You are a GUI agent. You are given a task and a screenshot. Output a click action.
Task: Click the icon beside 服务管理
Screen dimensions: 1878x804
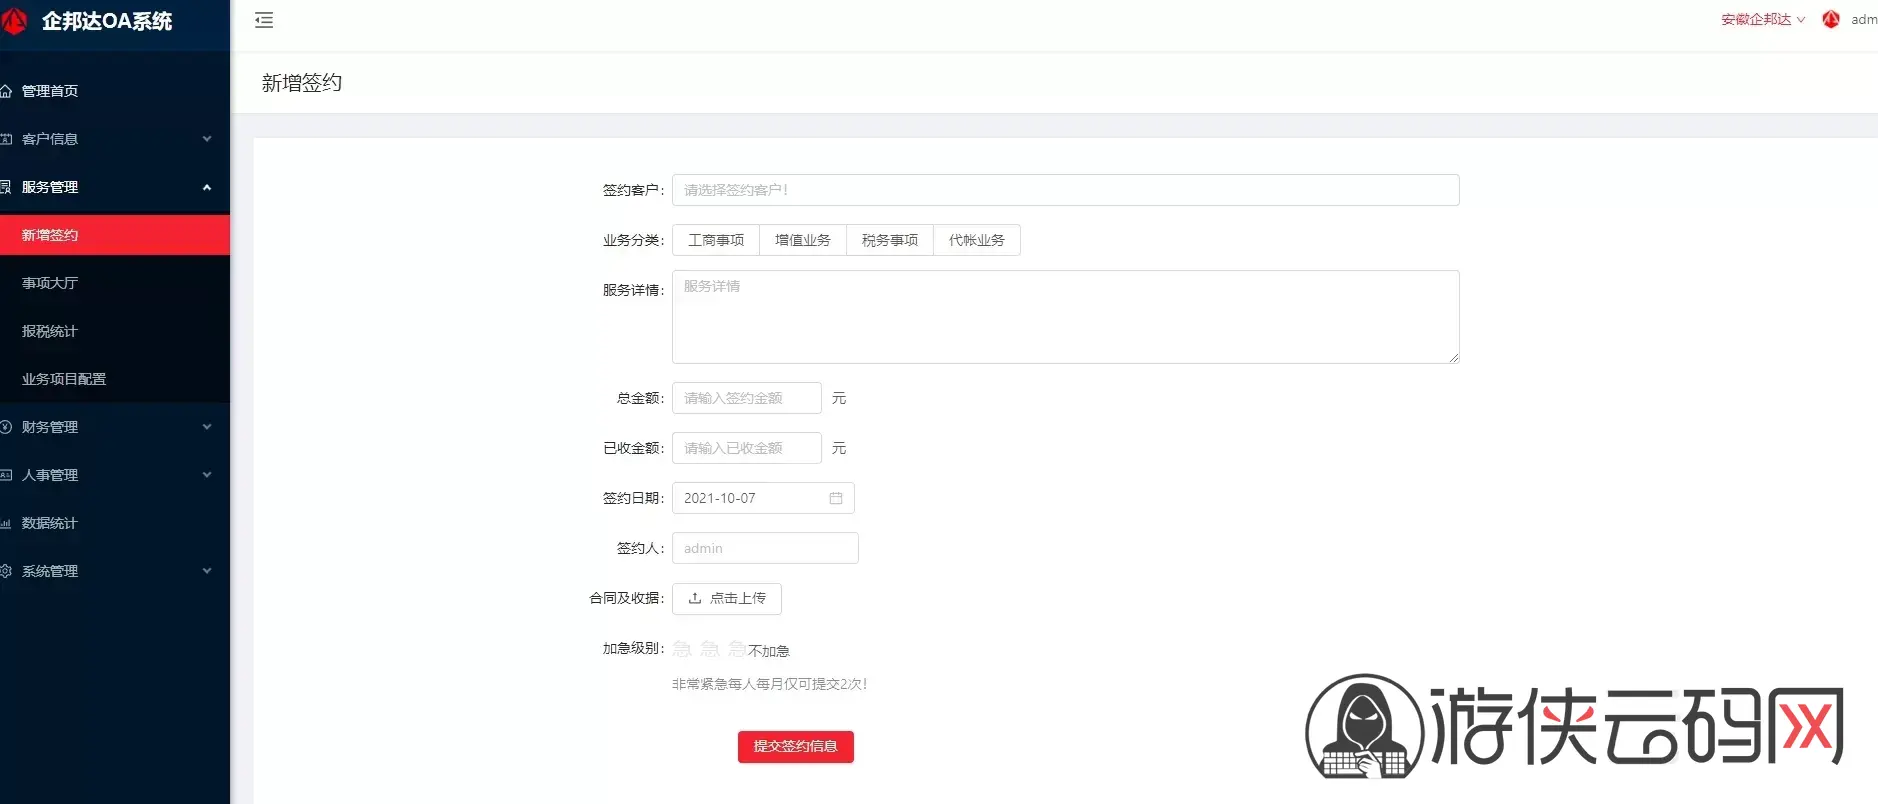pos(6,187)
